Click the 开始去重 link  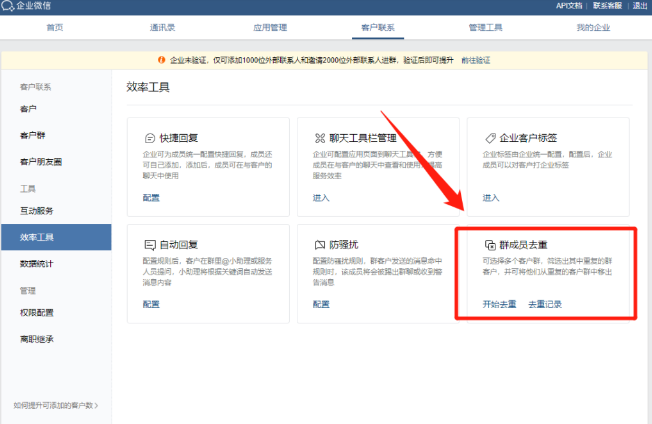click(x=499, y=304)
